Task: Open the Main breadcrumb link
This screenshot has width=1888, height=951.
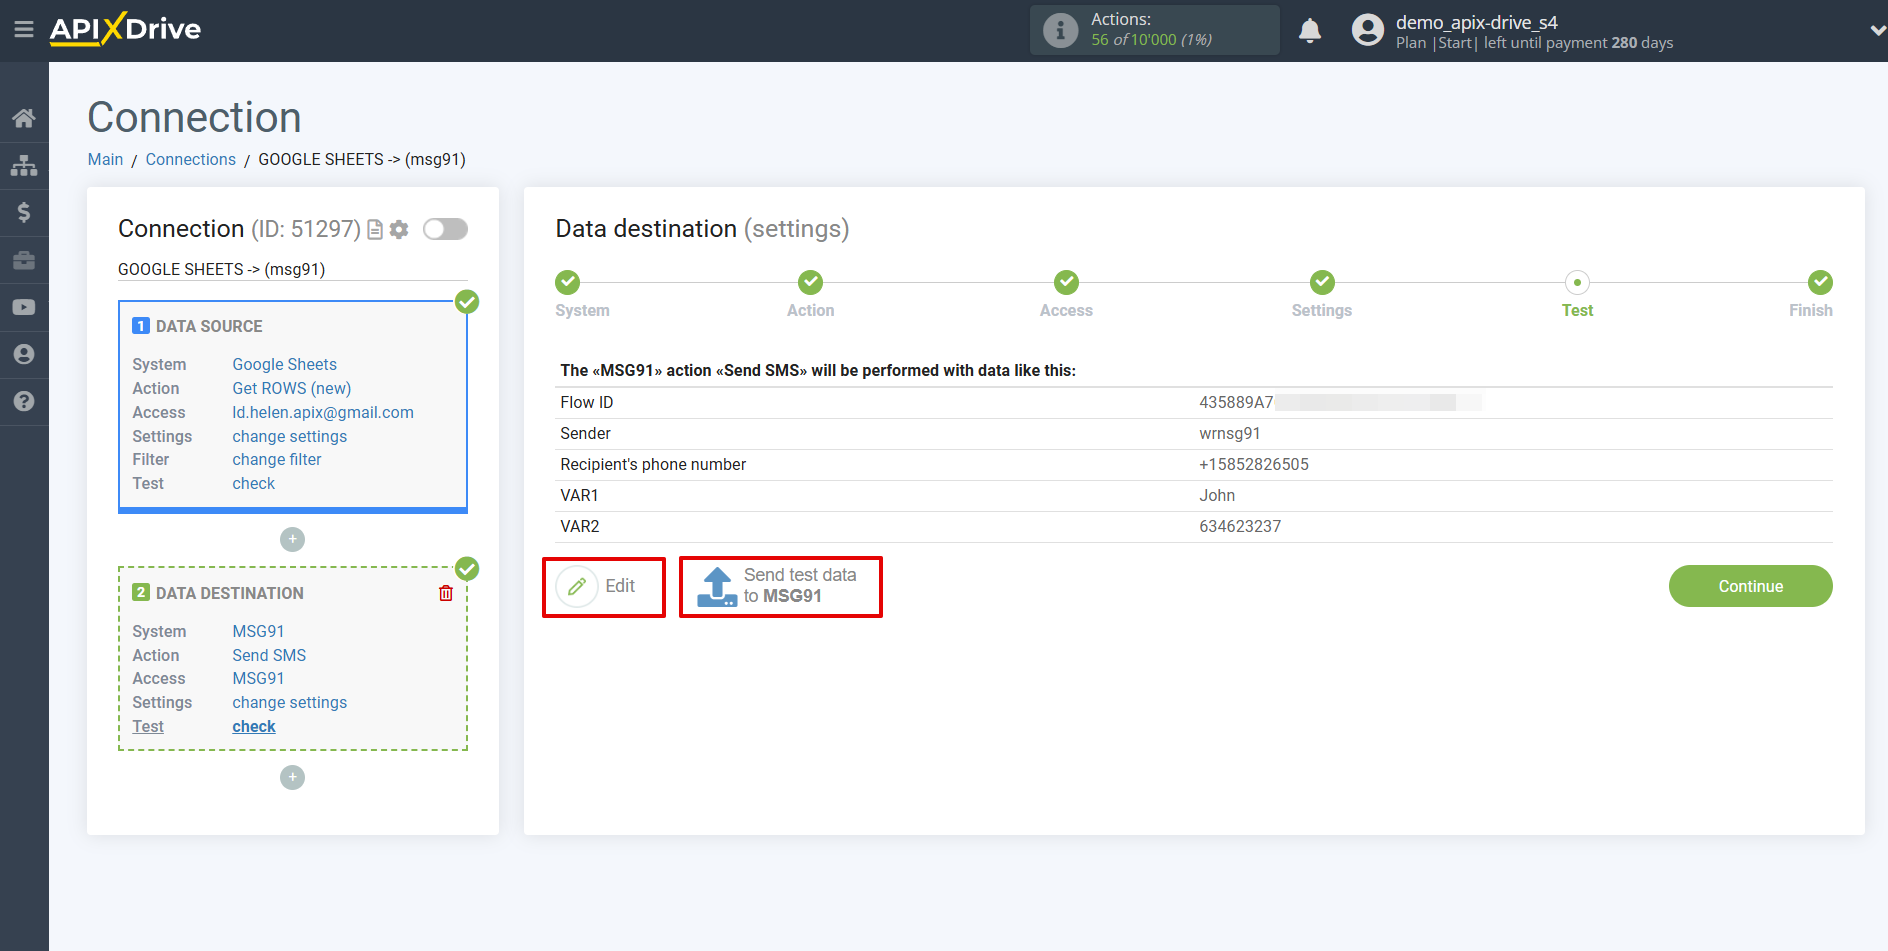Action: [105, 159]
